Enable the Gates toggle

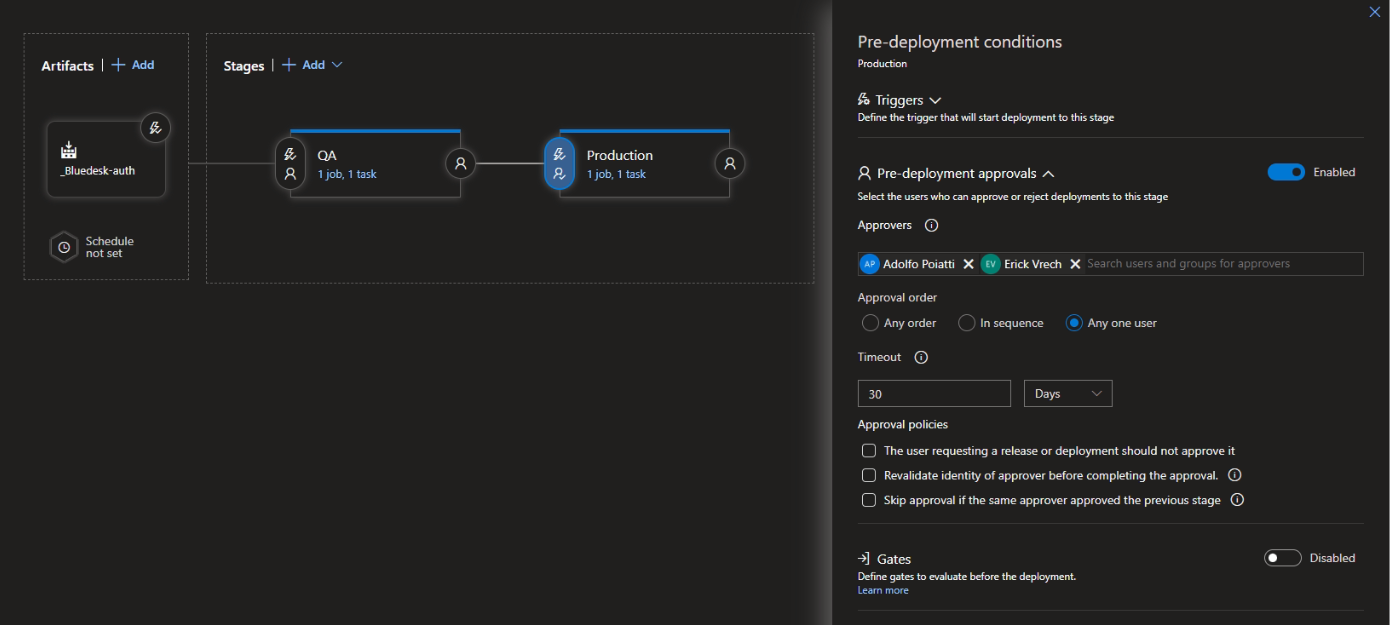1283,558
